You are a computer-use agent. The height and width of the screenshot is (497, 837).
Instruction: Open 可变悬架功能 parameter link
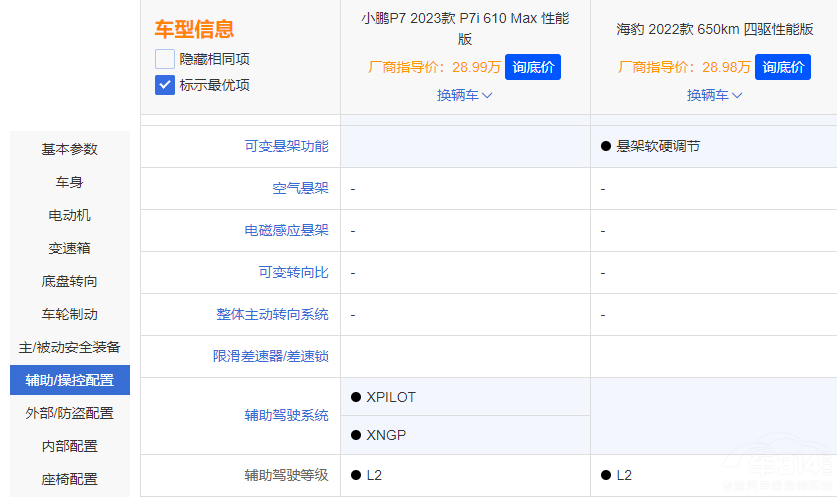[x=286, y=146]
